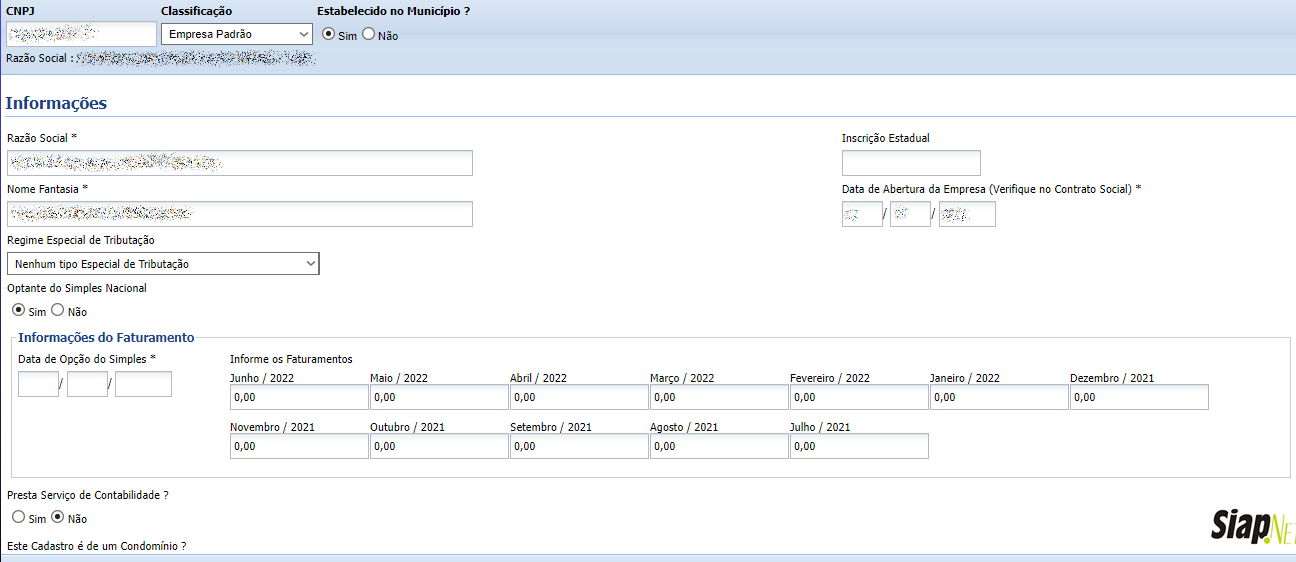Image resolution: width=1296 pixels, height=562 pixels.
Task: Focus the Inscrição Estadual field
Action: tap(911, 163)
